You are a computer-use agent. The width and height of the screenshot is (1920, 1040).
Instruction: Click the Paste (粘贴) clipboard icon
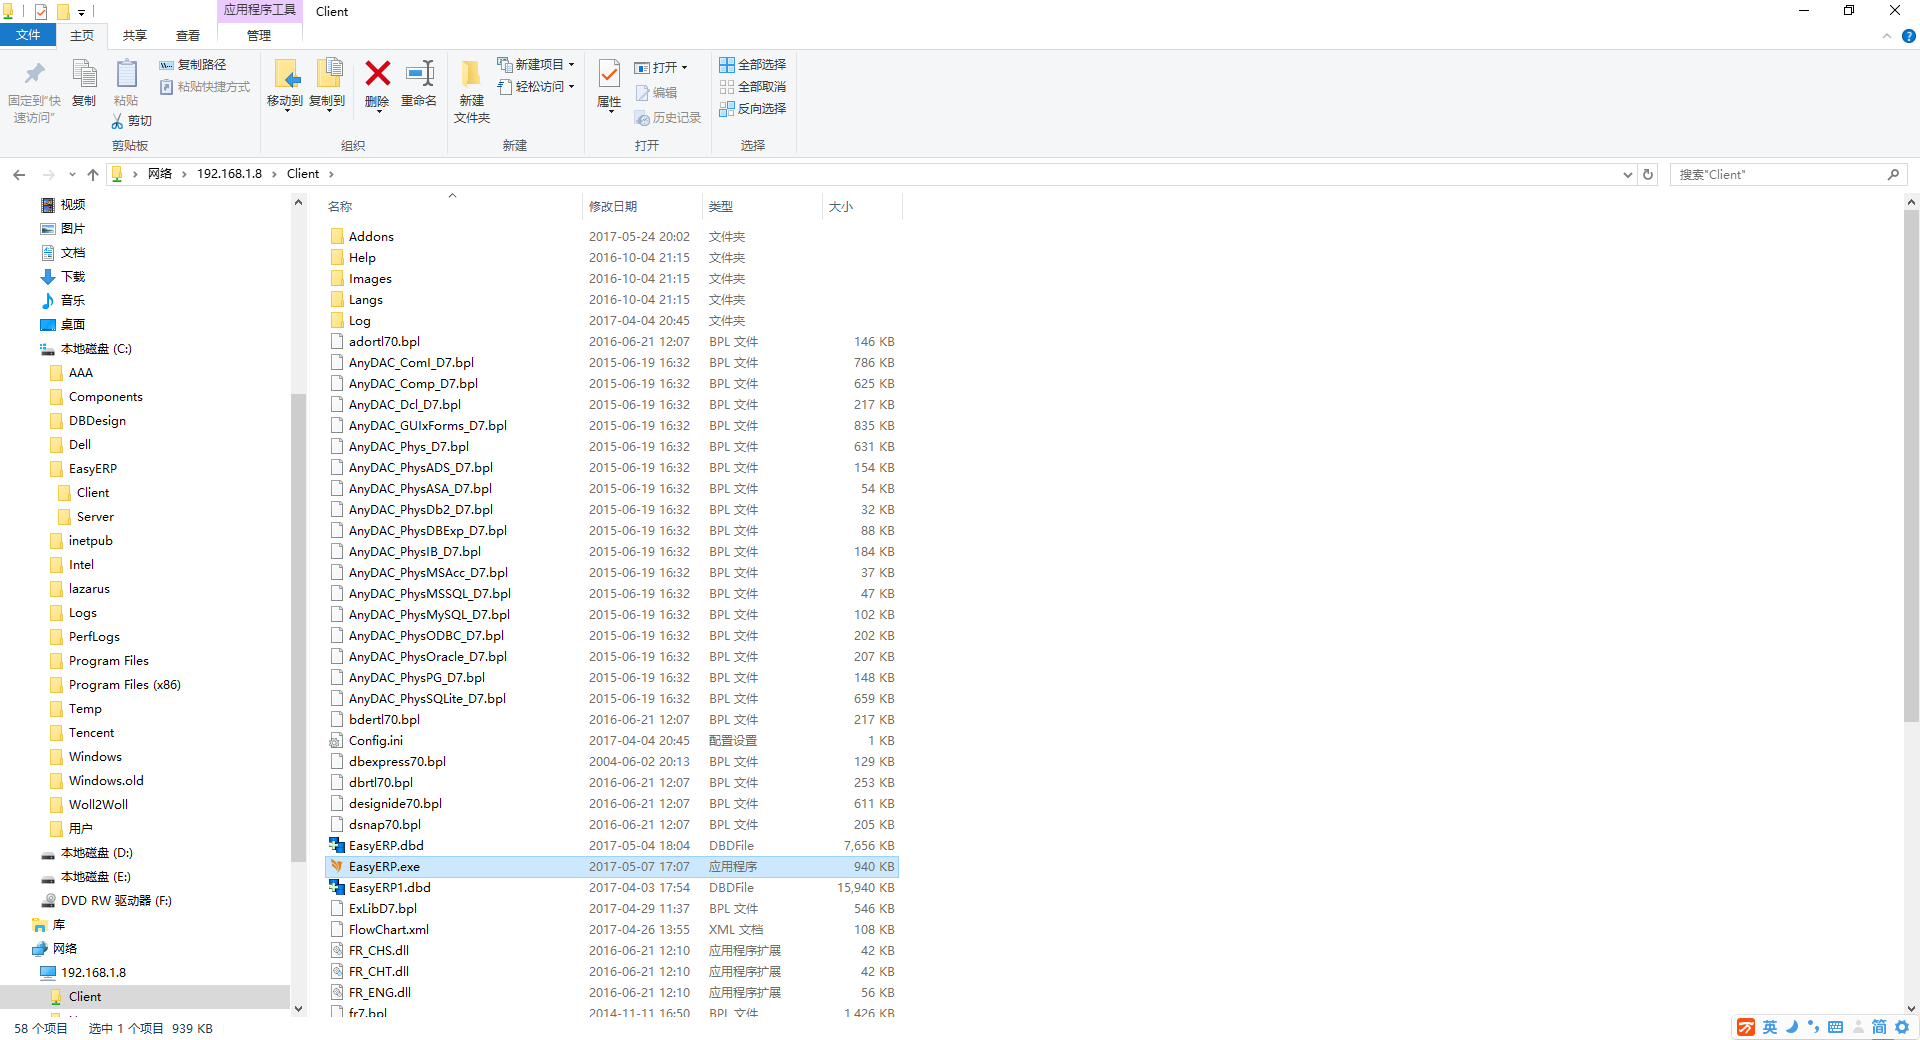126,76
